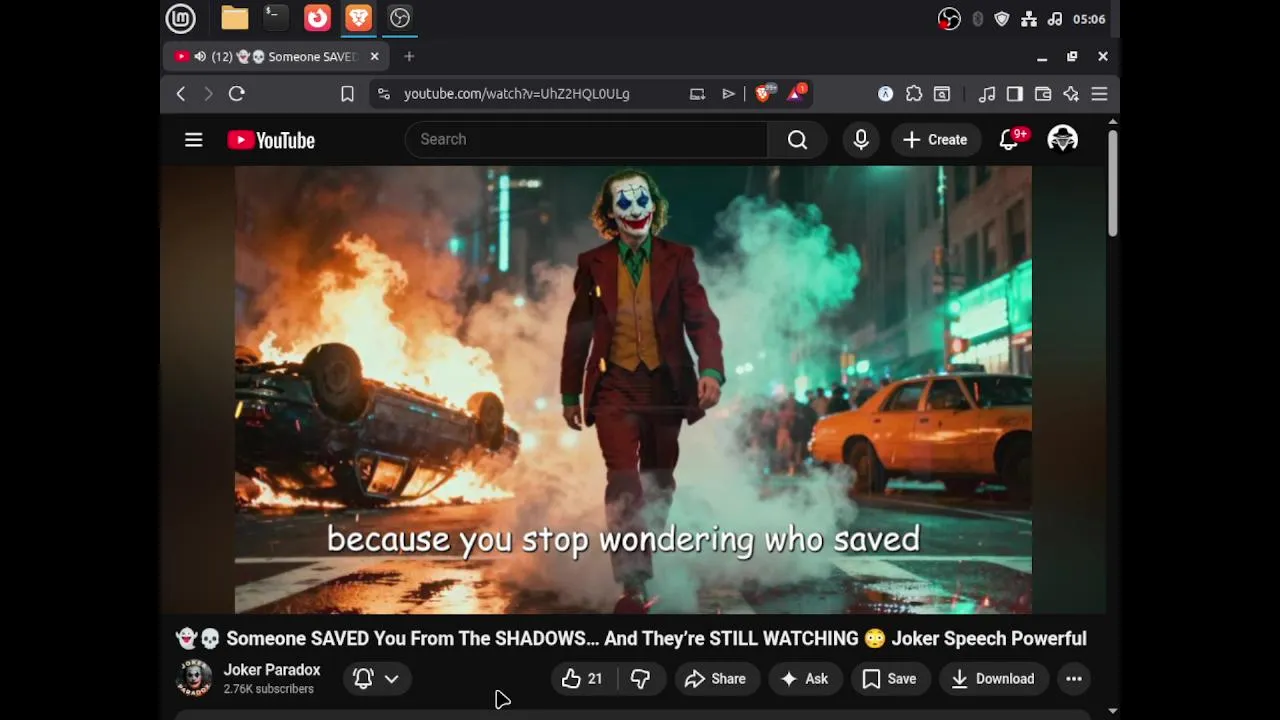Open the blue circular extension icon
The width and height of the screenshot is (1280, 720).
tap(885, 94)
